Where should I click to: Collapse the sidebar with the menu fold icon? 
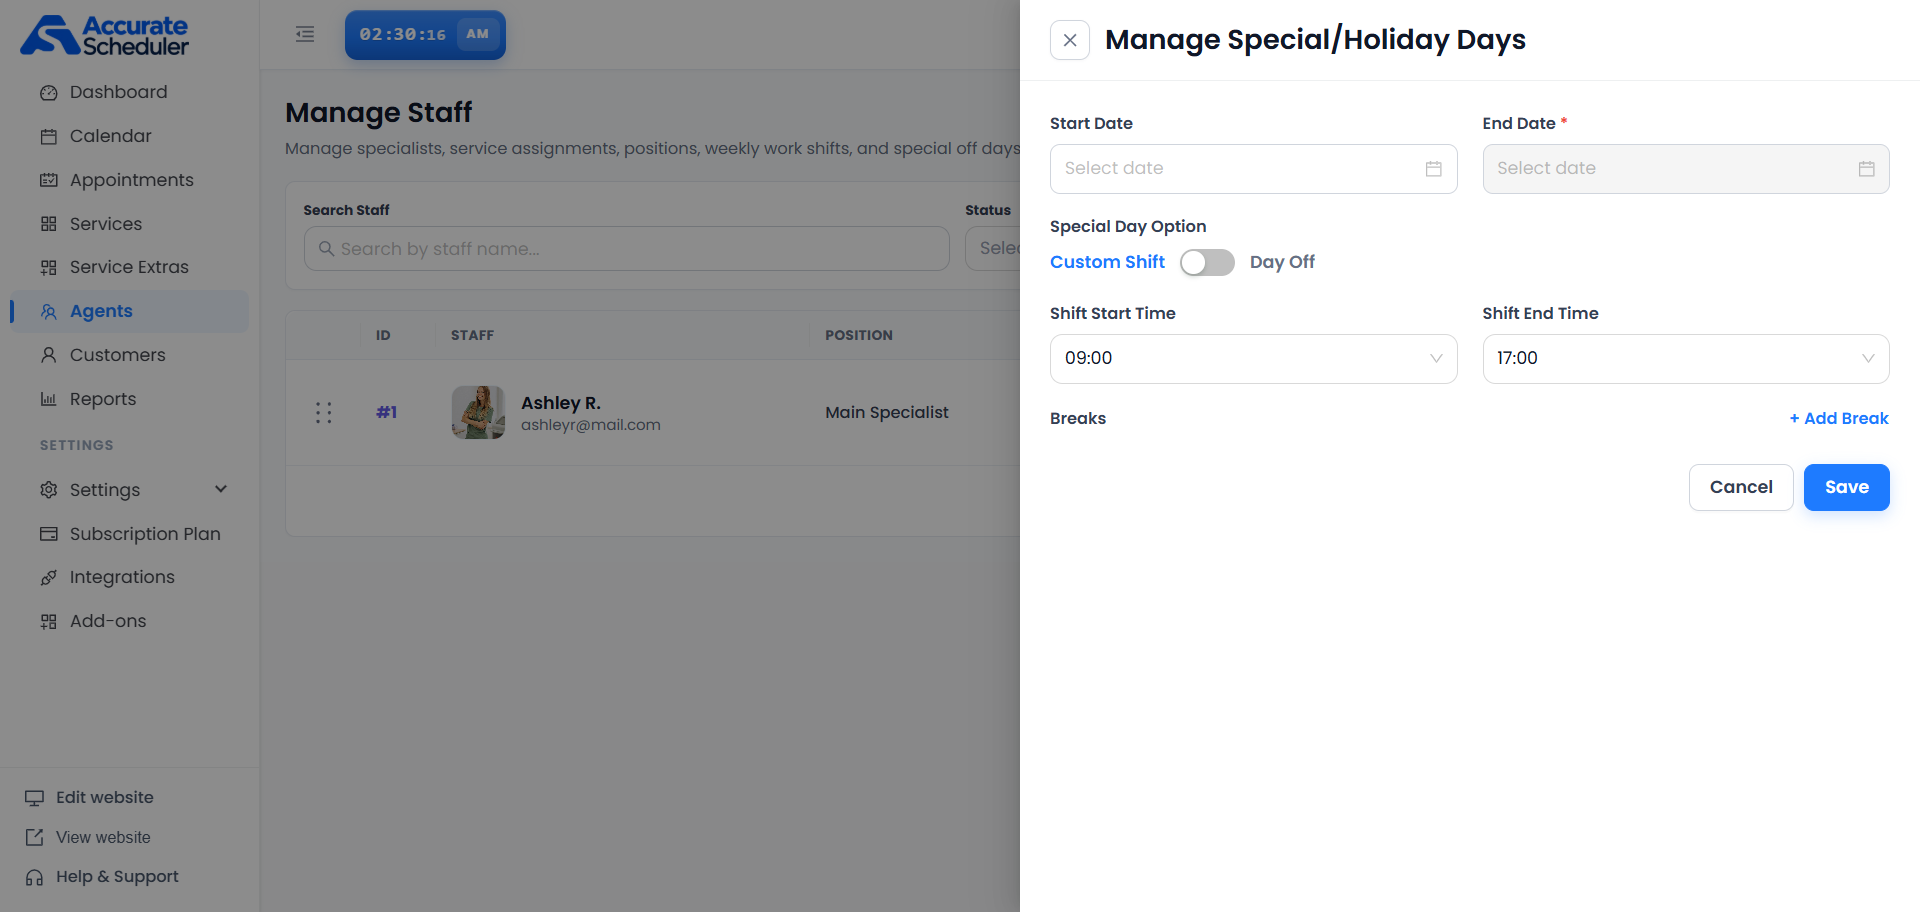pyautogui.click(x=305, y=34)
